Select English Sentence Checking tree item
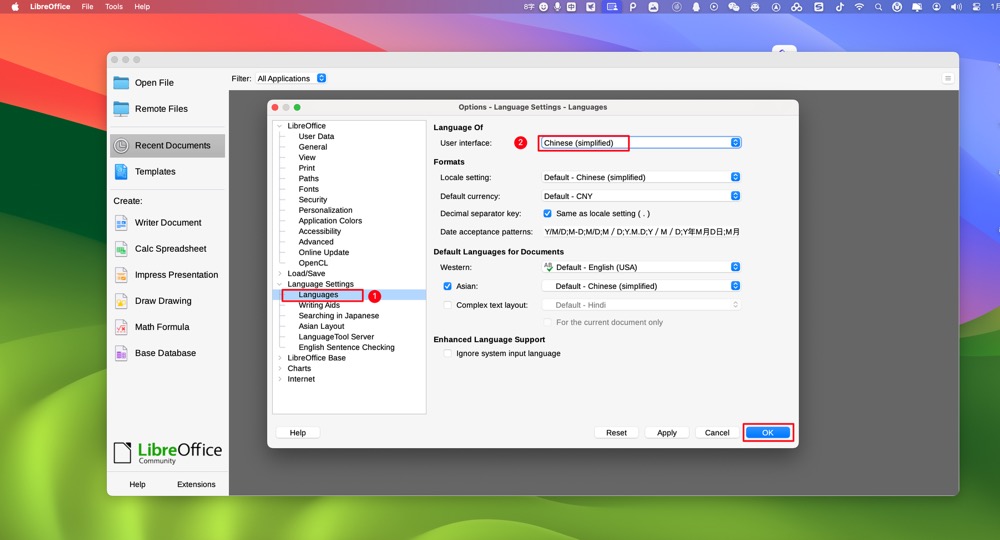Screen dimensions: 1000x540 pyautogui.click(x=346, y=347)
